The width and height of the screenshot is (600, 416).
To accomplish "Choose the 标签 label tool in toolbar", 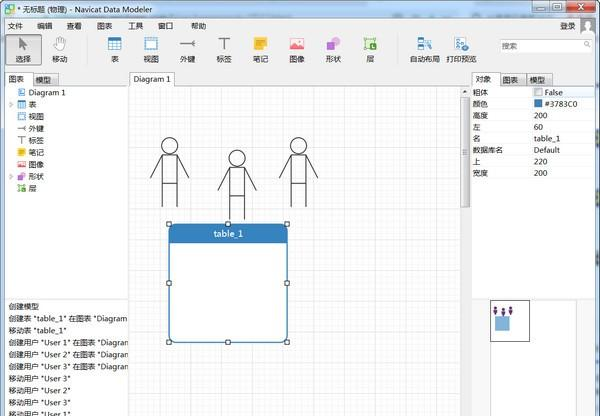I will (224, 50).
